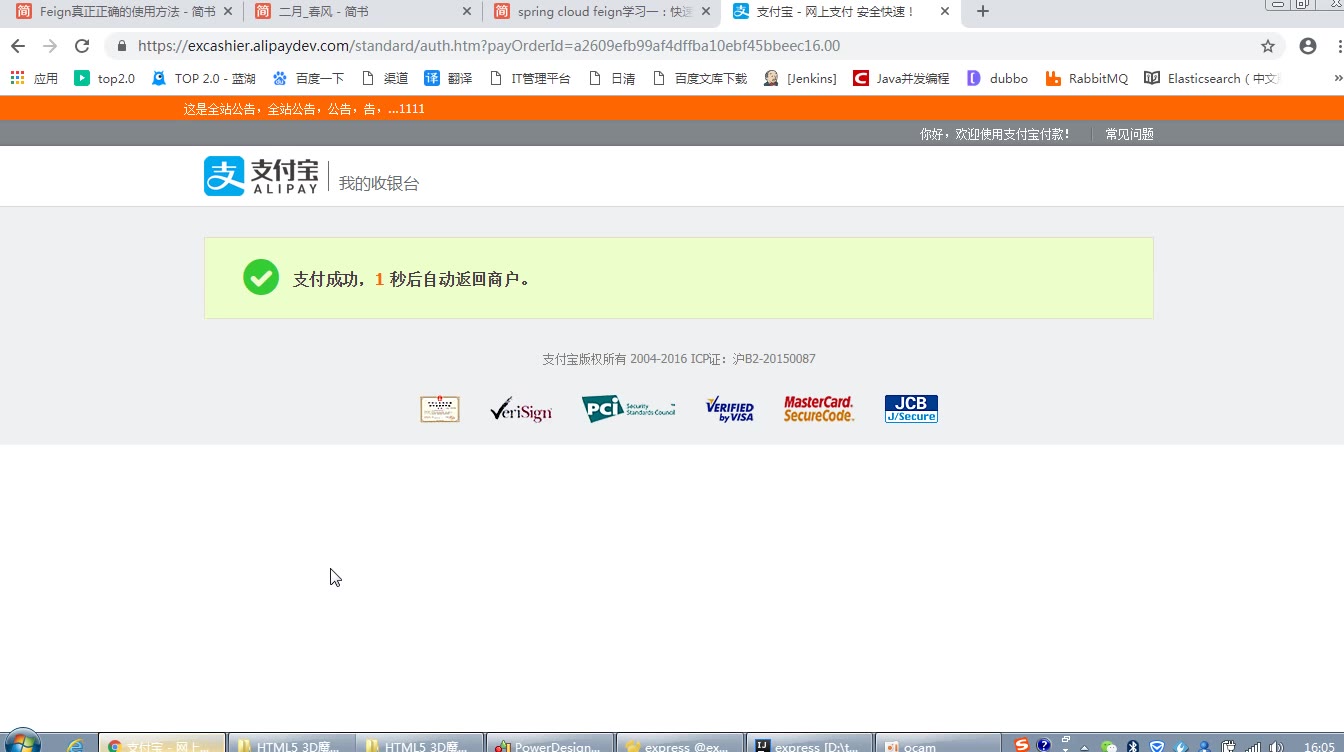This screenshot has width=1344, height=752.
Task: Open the IT管理平台 bookmark
Action: tap(529, 78)
